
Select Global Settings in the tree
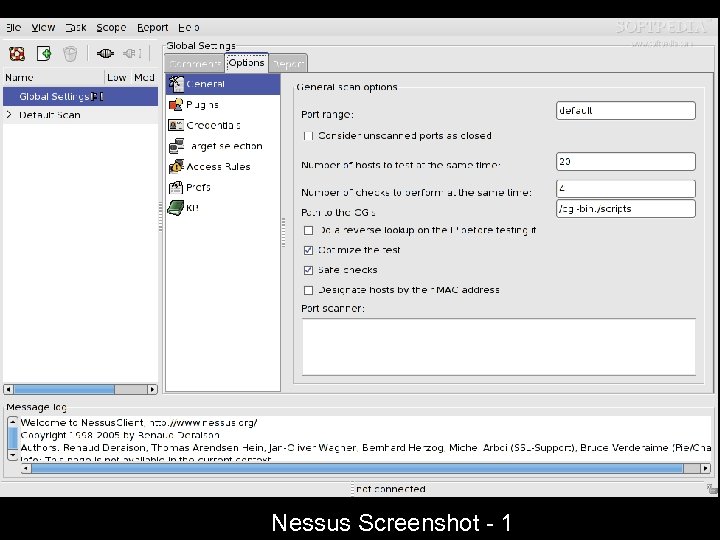click(80, 96)
